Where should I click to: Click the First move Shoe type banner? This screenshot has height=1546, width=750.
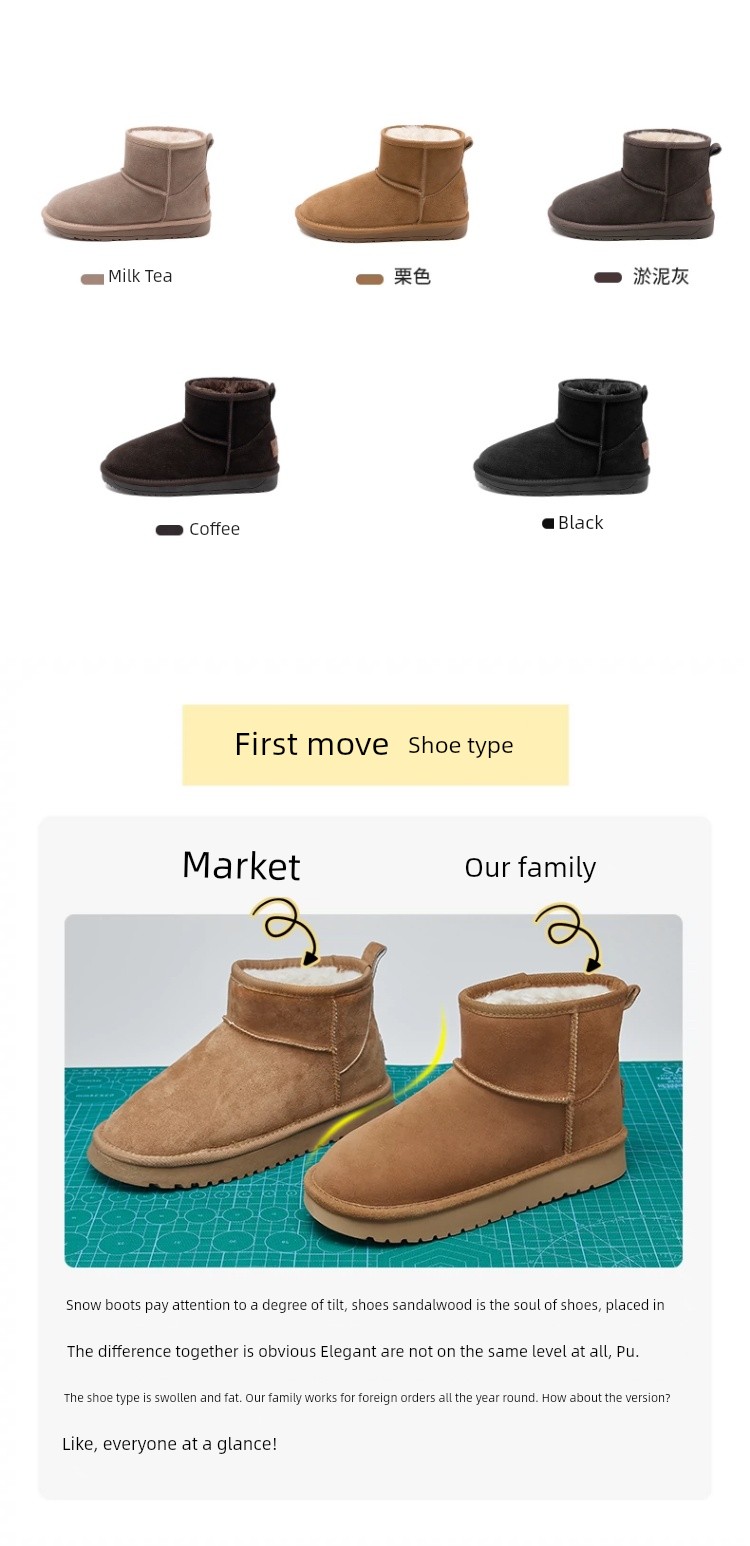(375, 745)
